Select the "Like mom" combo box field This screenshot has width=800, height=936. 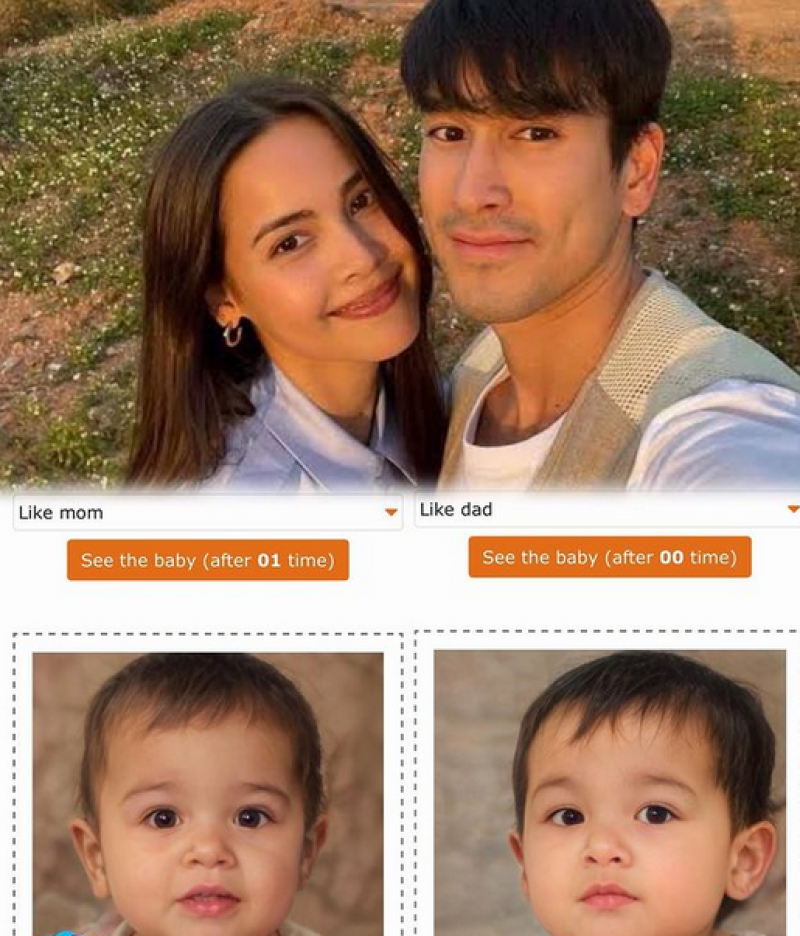click(208, 512)
